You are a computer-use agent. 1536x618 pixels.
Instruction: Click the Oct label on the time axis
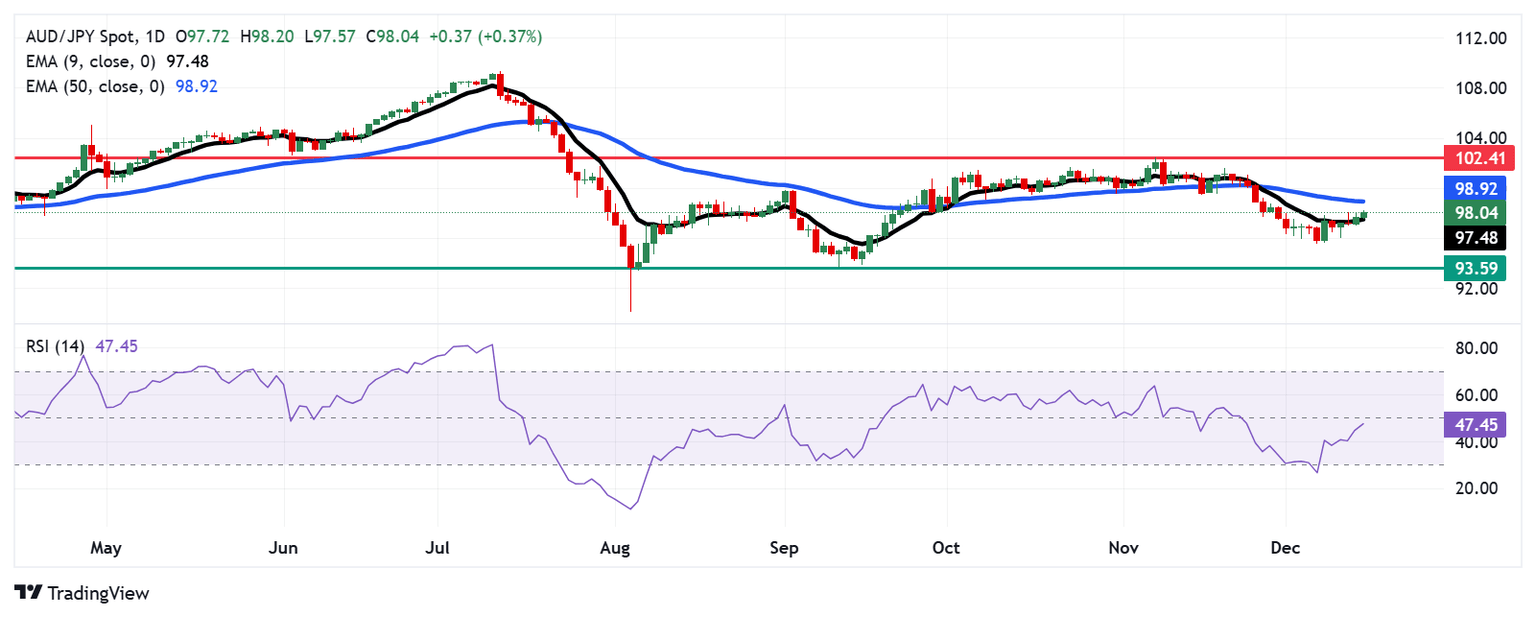[x=945, y=548]
